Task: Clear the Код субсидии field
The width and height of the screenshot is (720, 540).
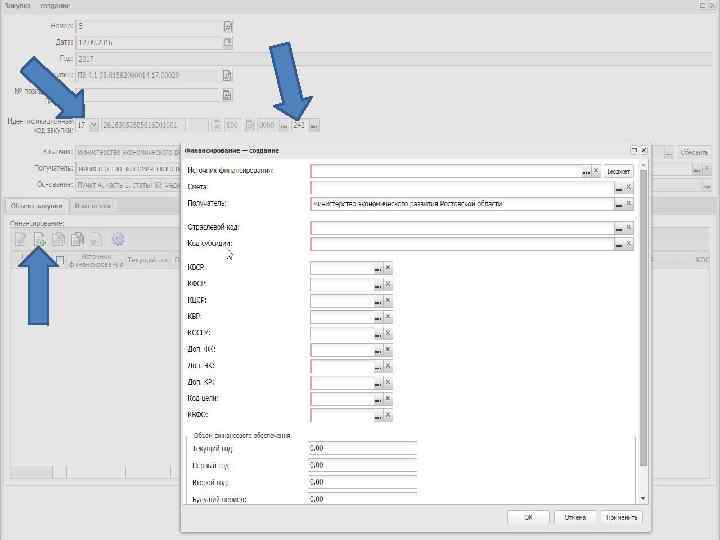Action: coord(629,244)
